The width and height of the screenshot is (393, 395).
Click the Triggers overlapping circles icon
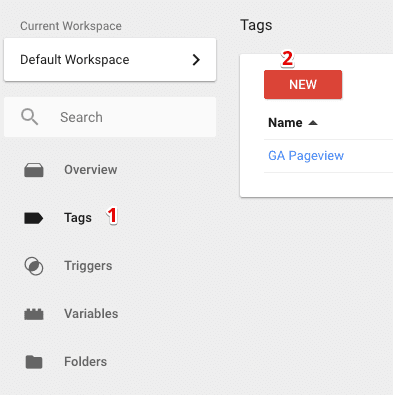pos(34,266)
